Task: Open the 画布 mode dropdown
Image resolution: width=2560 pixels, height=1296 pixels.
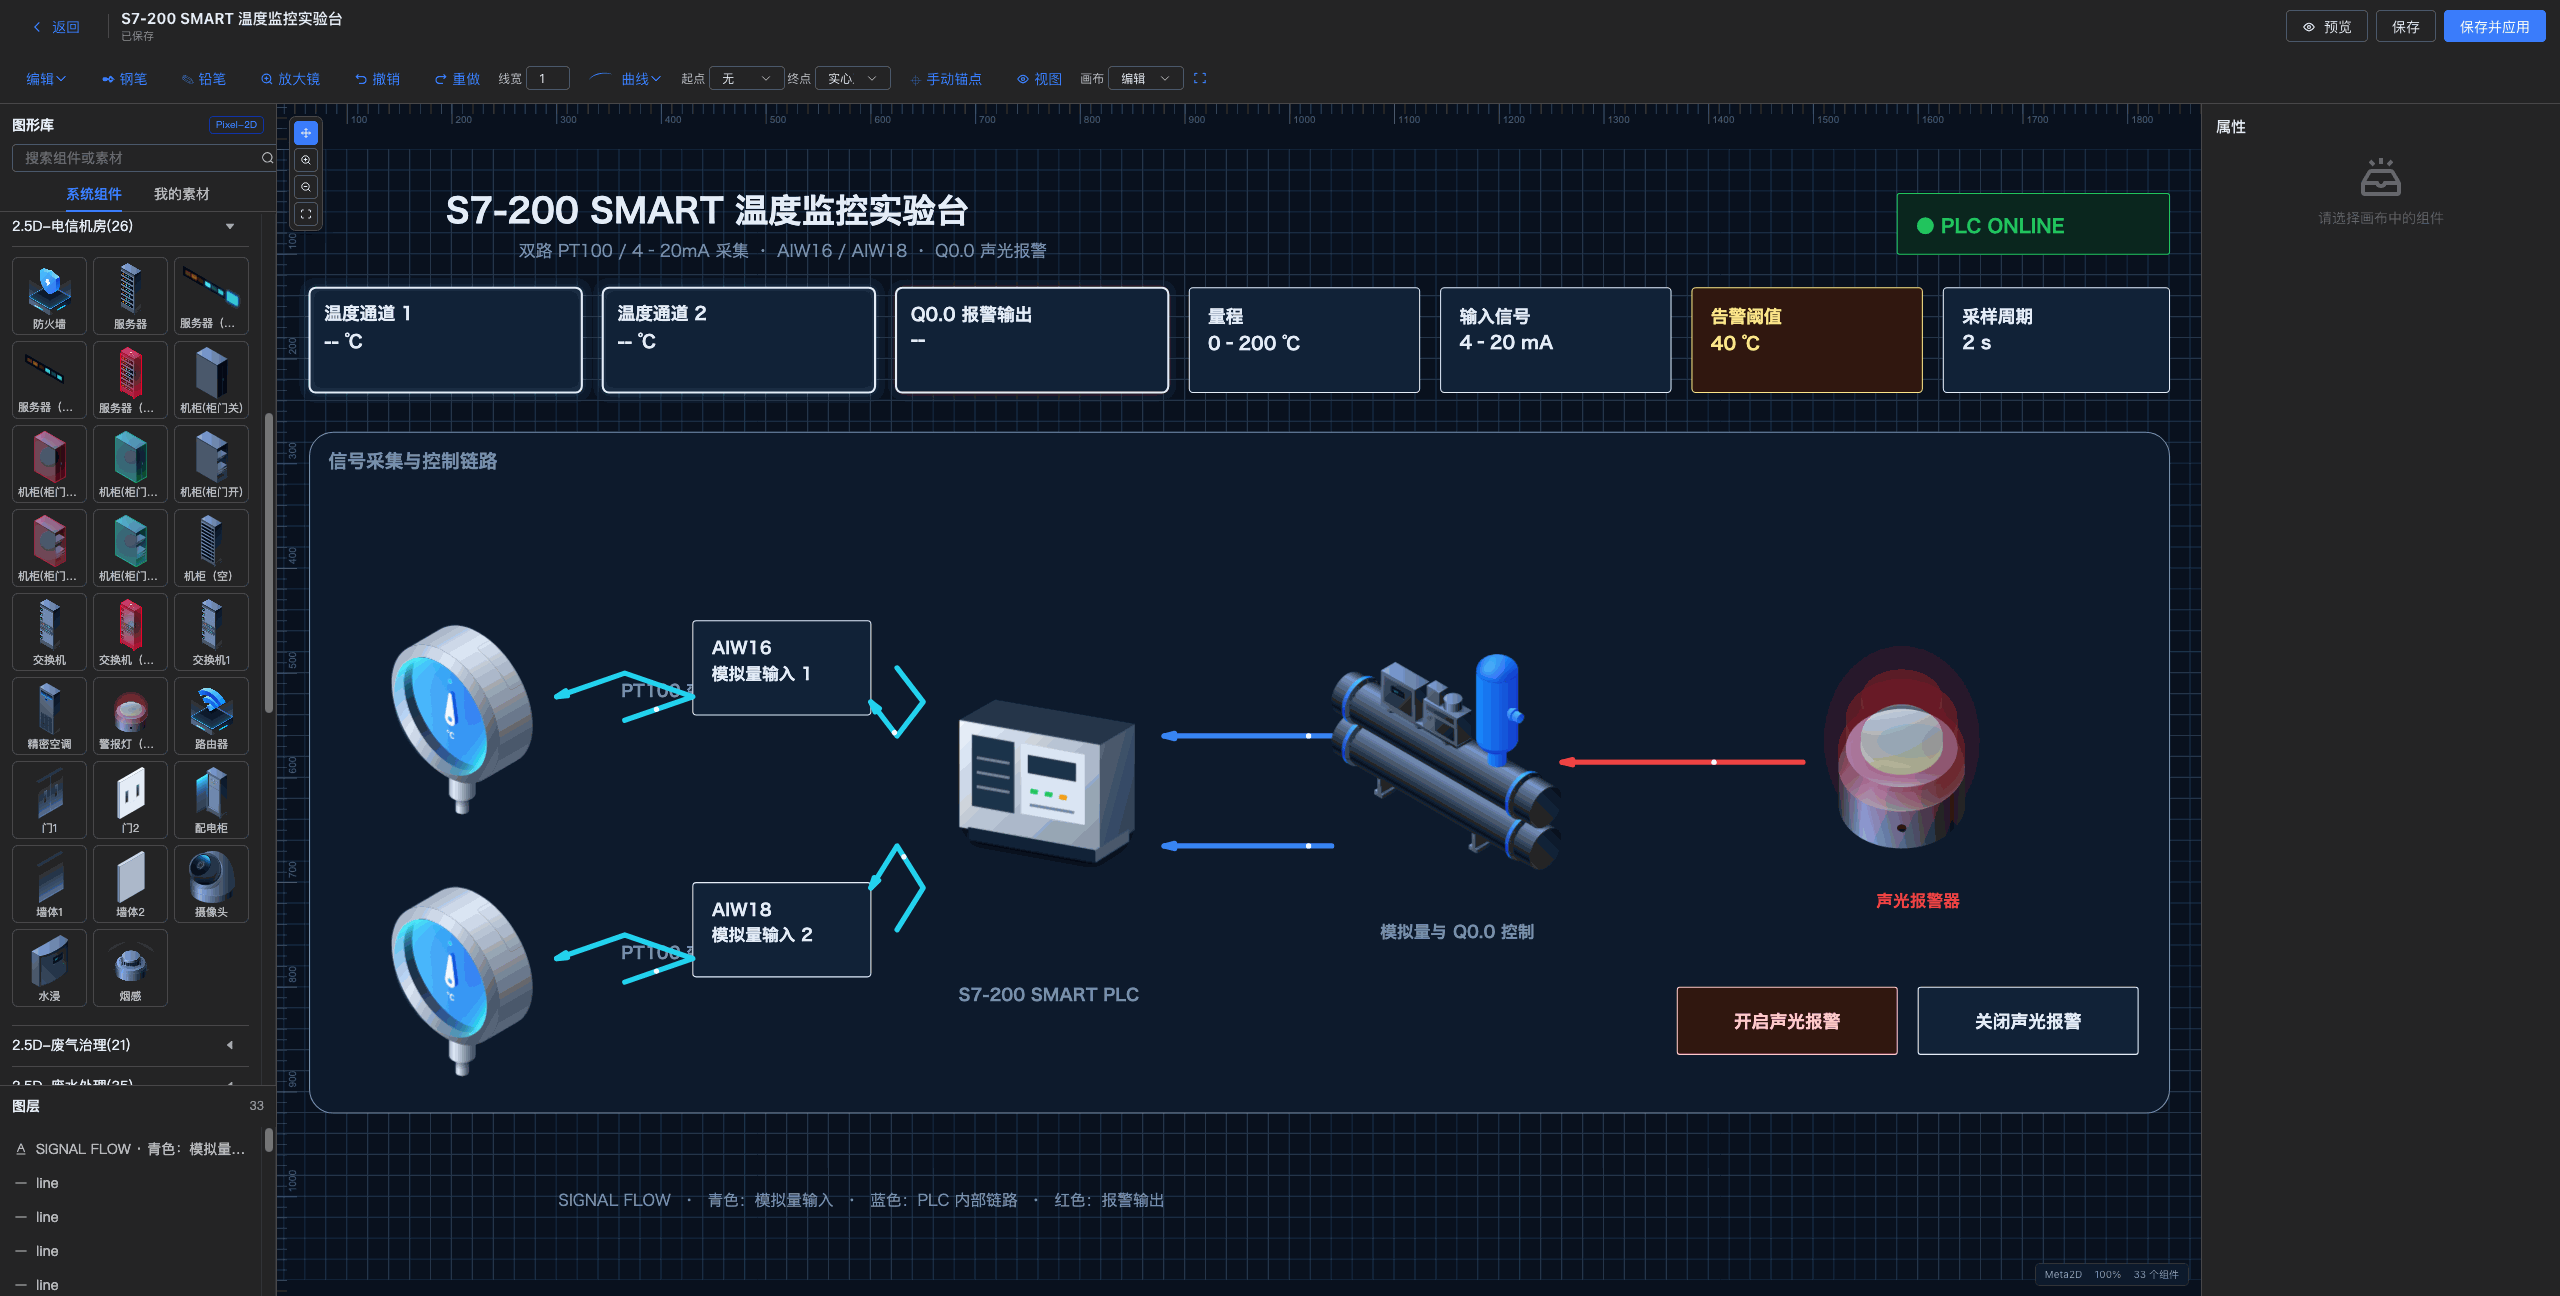Action: 1145,79
